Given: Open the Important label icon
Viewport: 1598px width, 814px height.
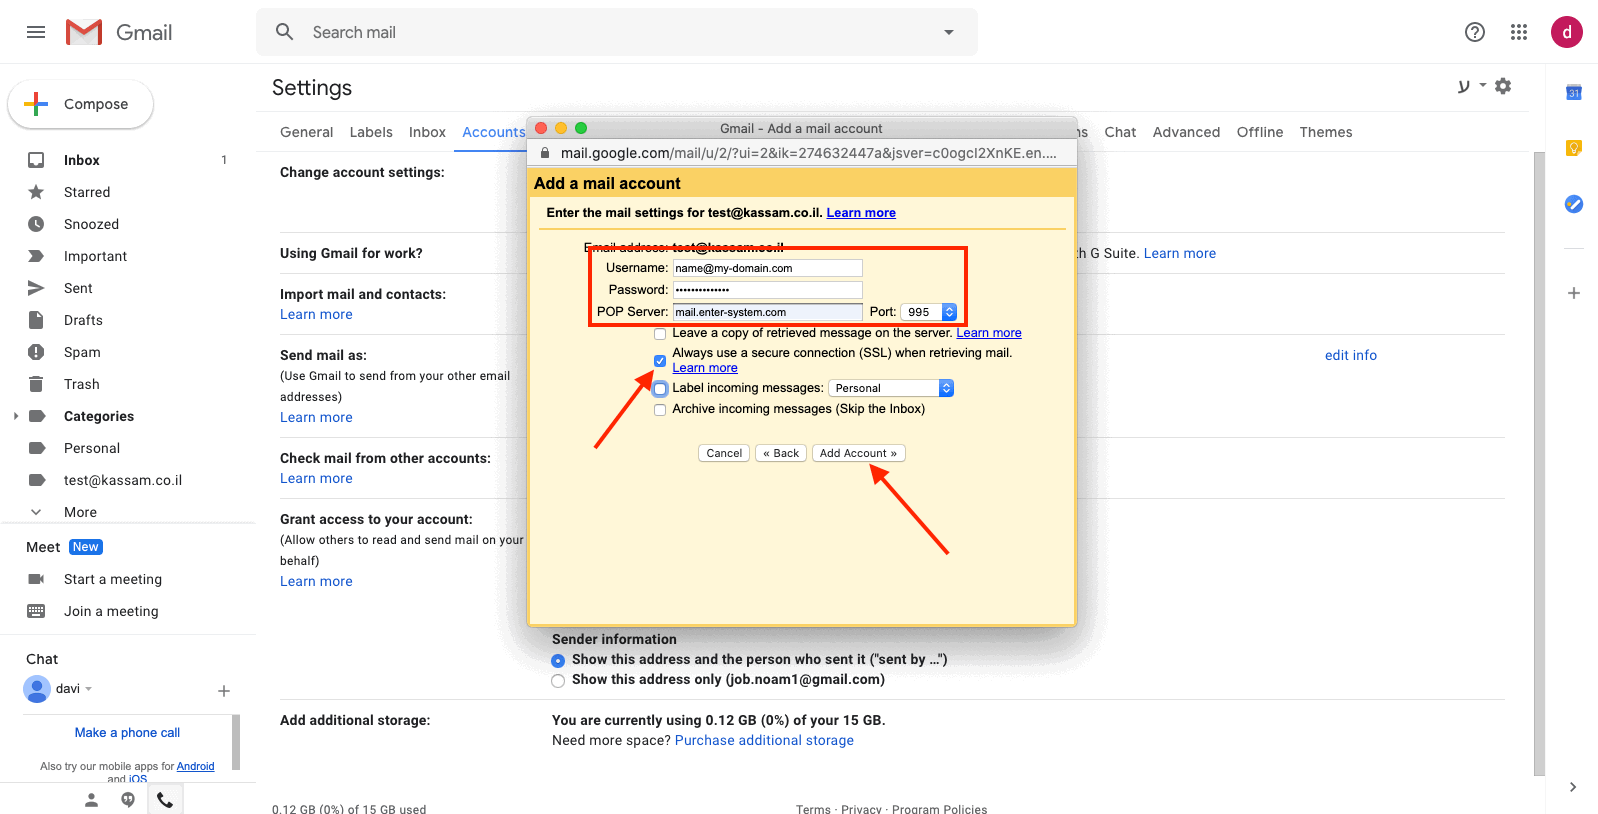Looking at the screenshot, I should click(x=36, y=256).
